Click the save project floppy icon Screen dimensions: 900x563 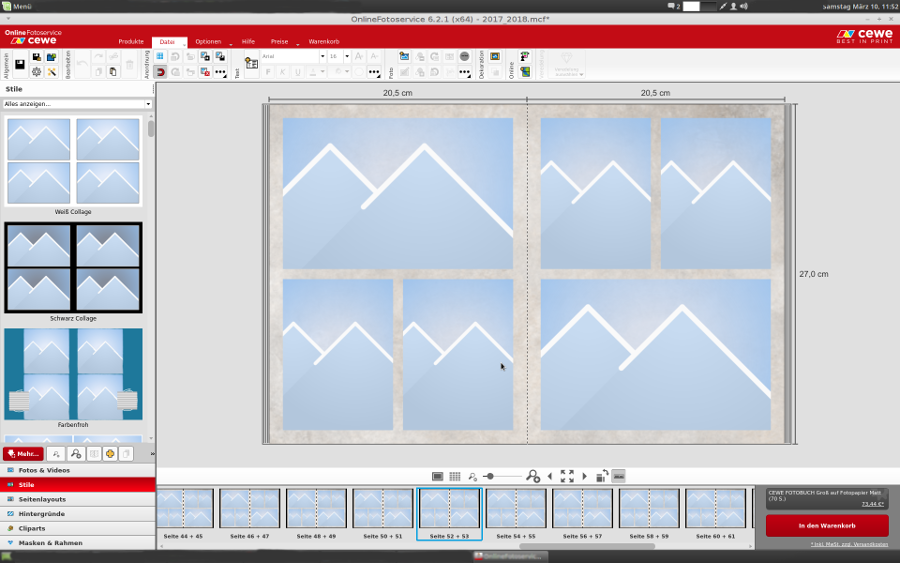tap(20, 64)
